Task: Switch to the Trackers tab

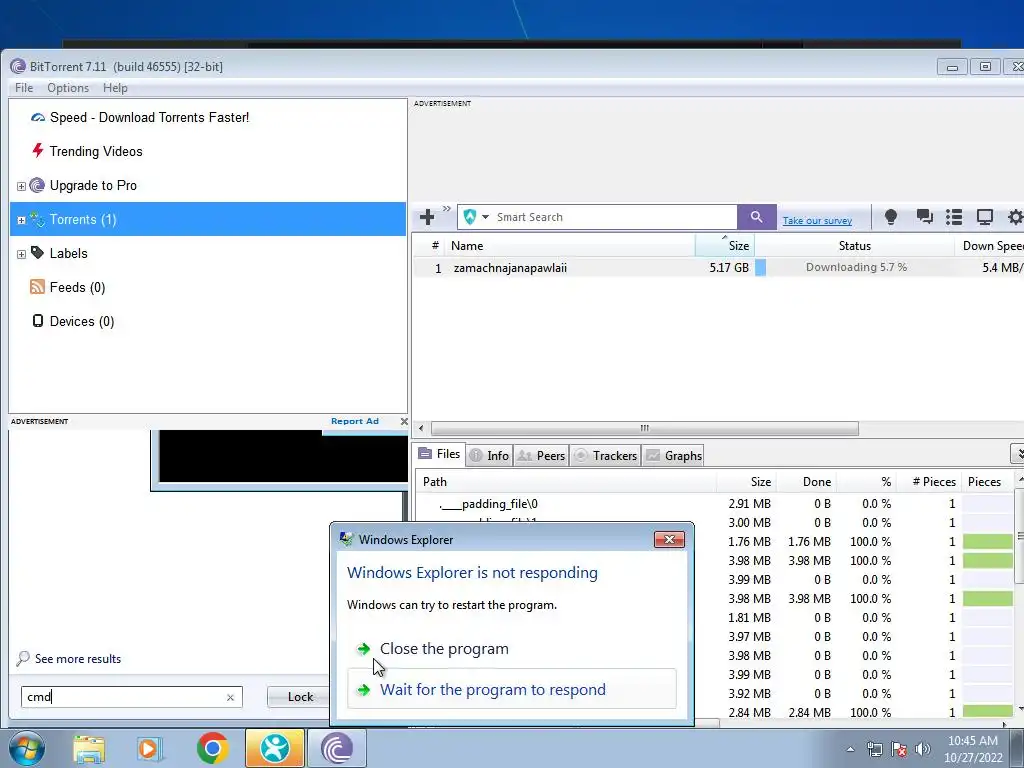Action: click(605, 455)
